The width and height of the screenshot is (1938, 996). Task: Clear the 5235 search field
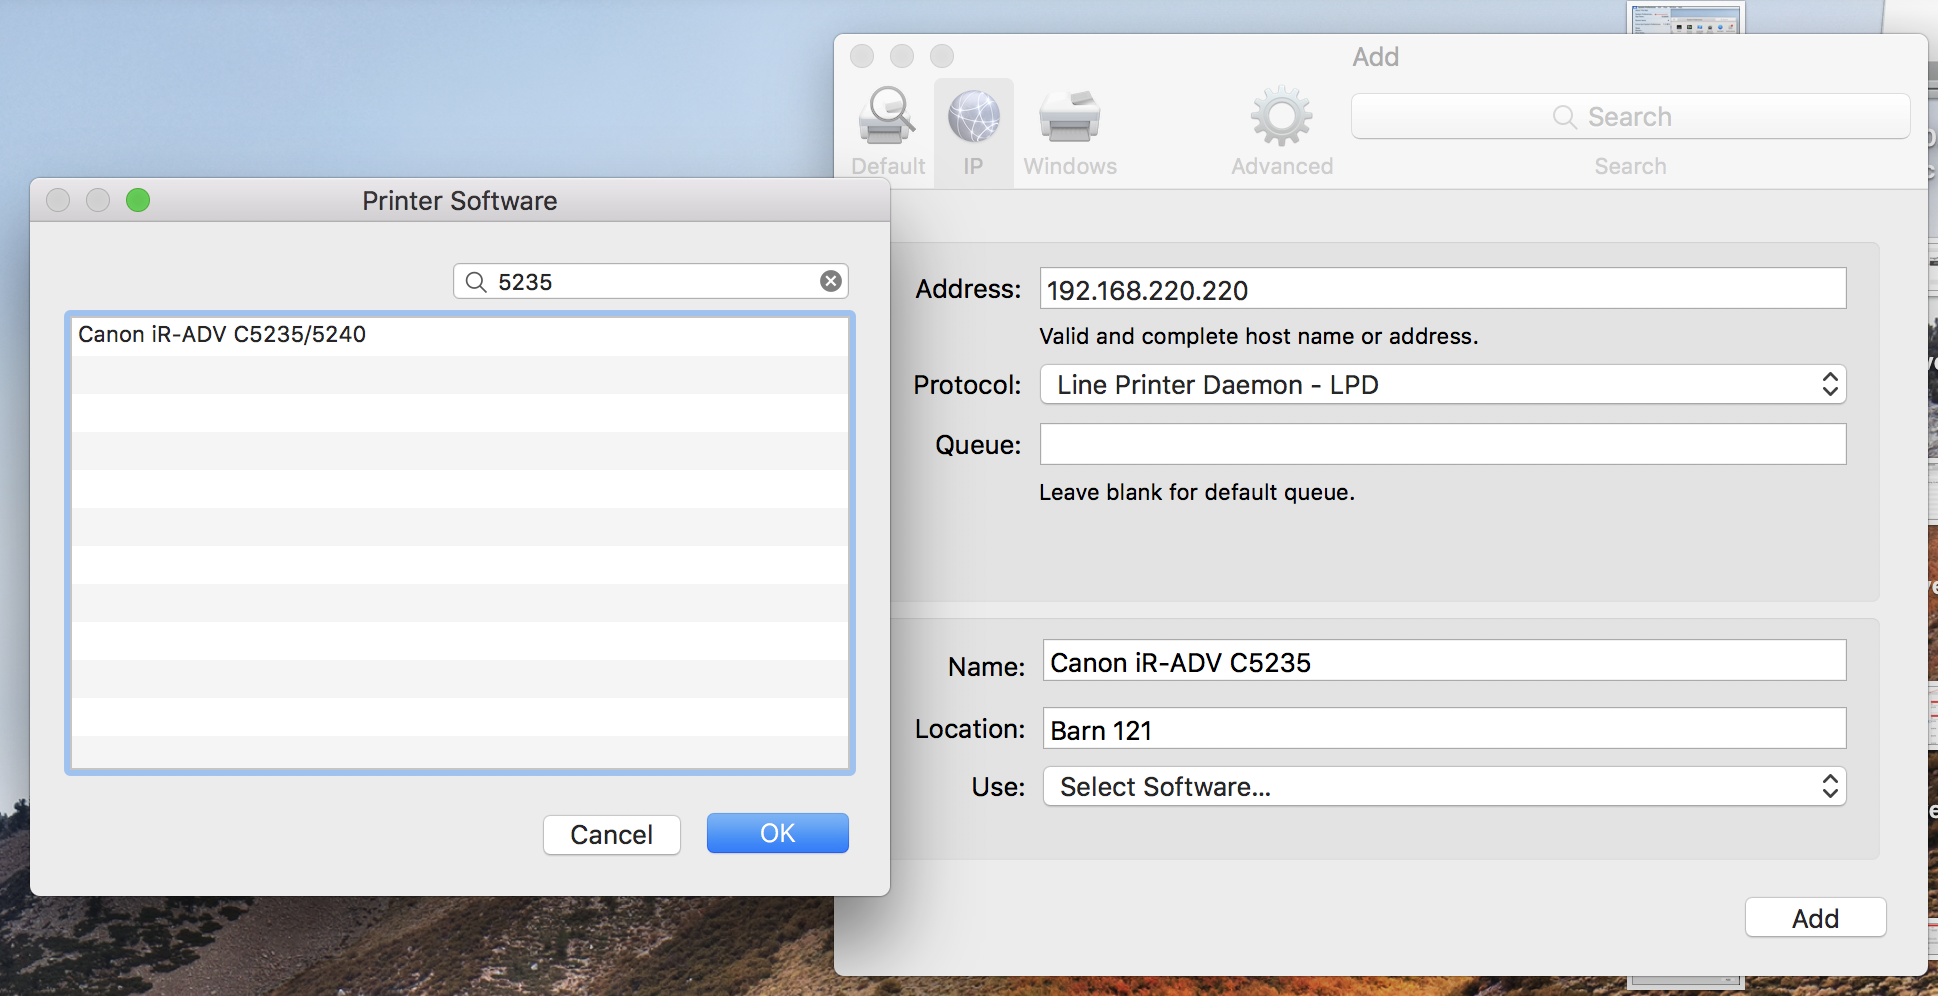coord(830,281)
